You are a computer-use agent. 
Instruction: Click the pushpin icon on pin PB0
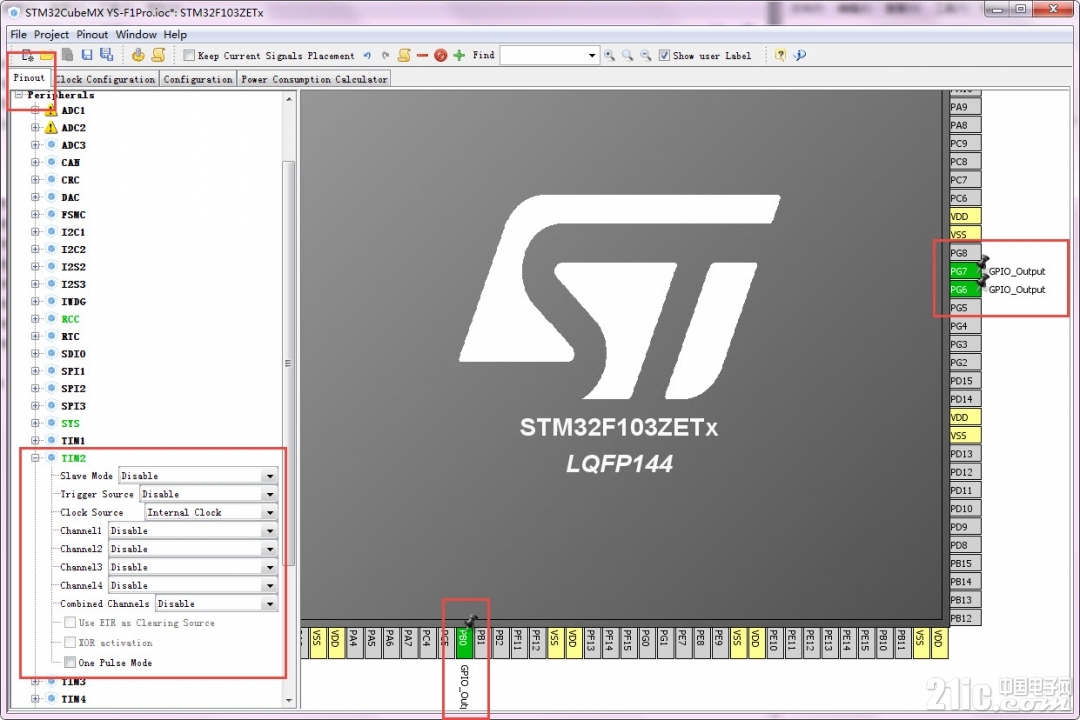(471, 621)
